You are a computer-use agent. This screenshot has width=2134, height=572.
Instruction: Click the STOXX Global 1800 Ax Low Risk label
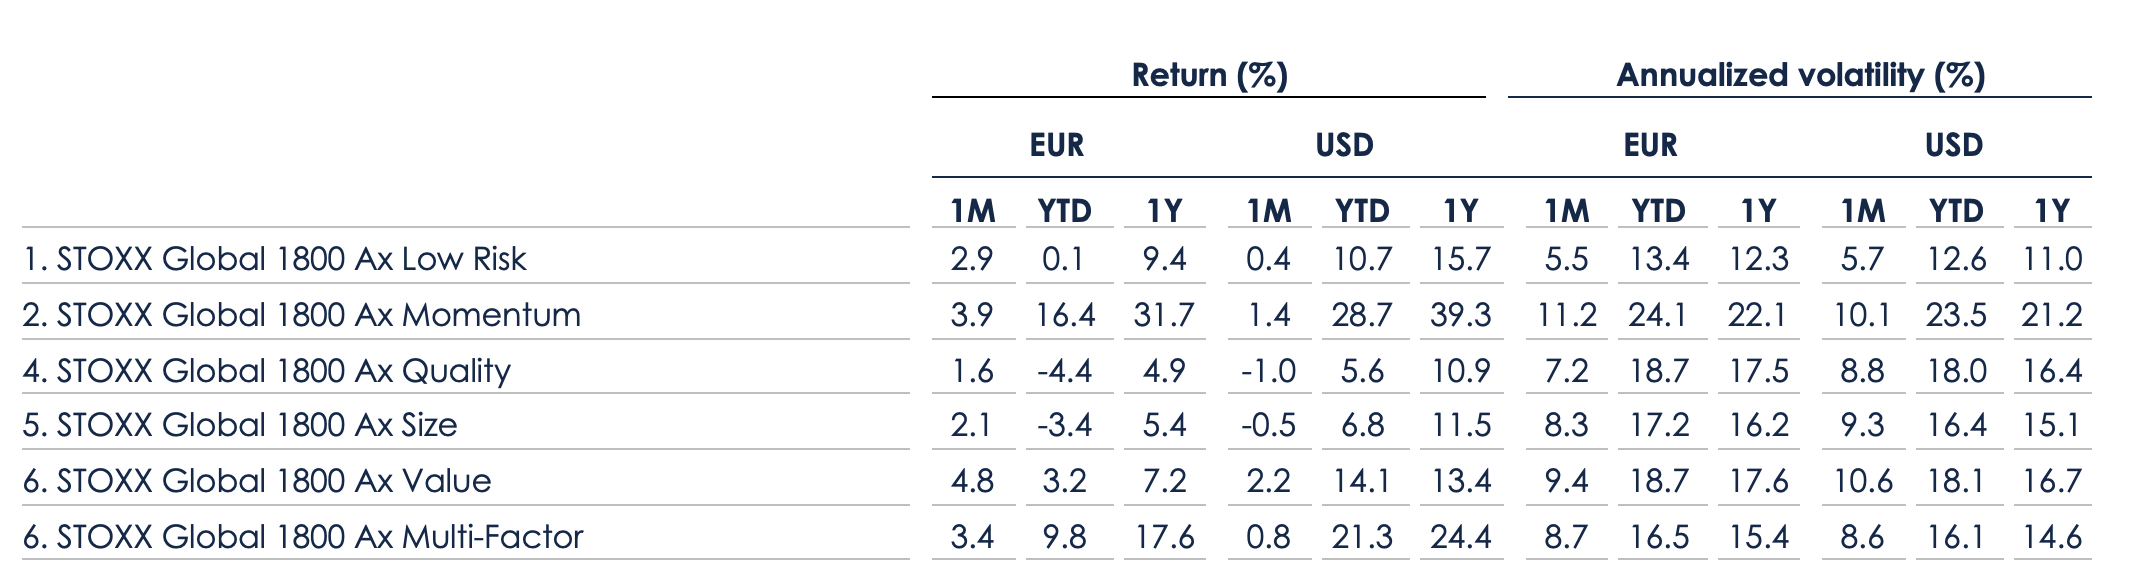tap(274, 259)
